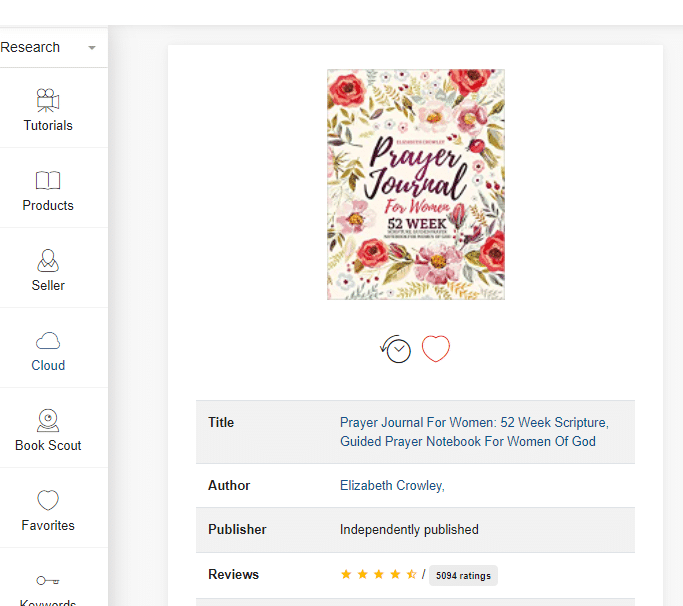The width and height of the screenshot is (683, 606).
Task: Open author Elizabeth Crowley link
Action: (x=392, y=485)
